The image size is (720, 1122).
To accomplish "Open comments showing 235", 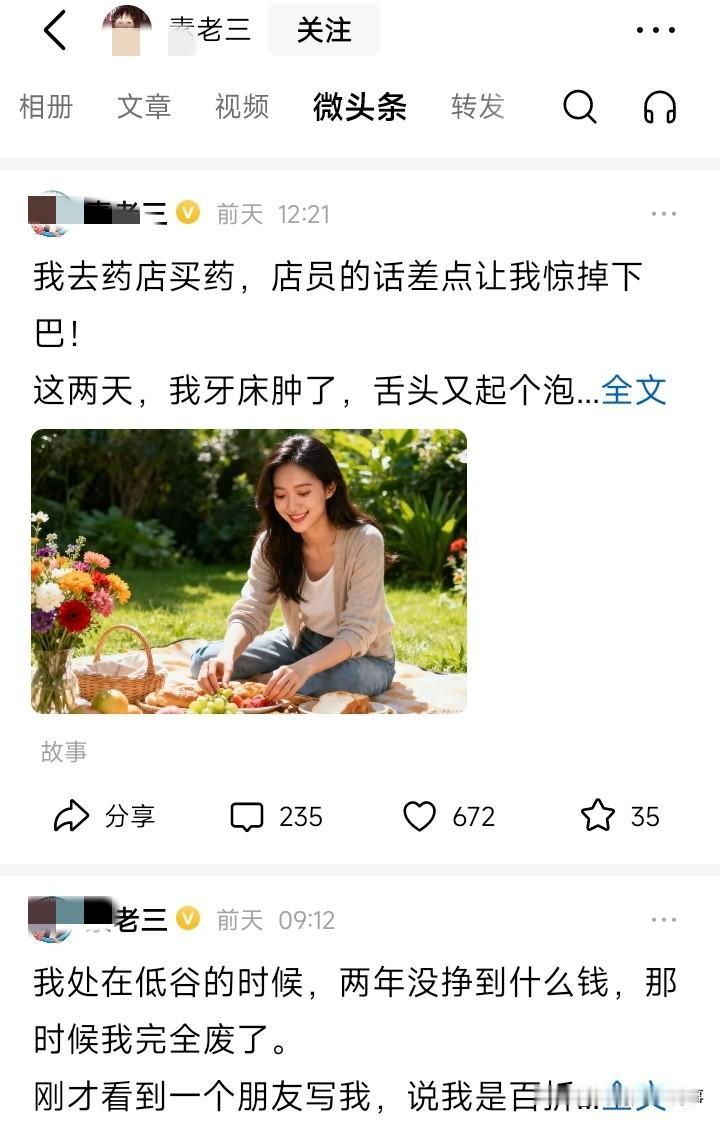I will (x=276, y=816).
